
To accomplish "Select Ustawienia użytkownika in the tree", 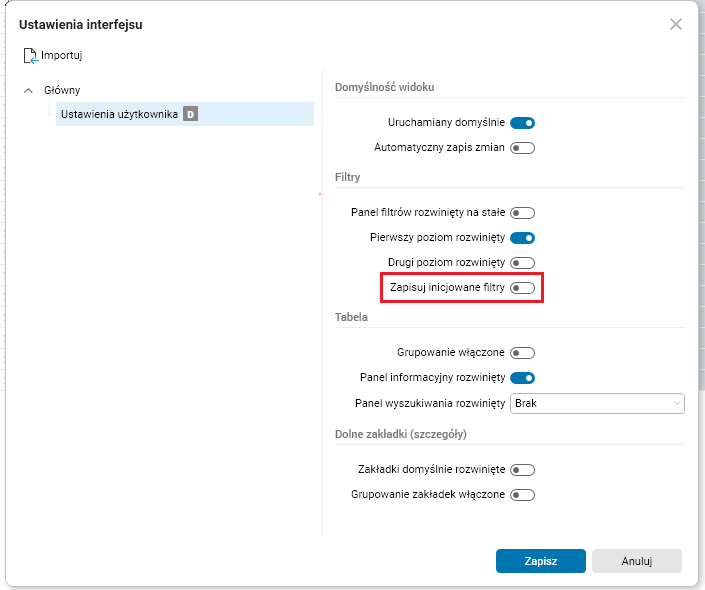I will [119, 114].
